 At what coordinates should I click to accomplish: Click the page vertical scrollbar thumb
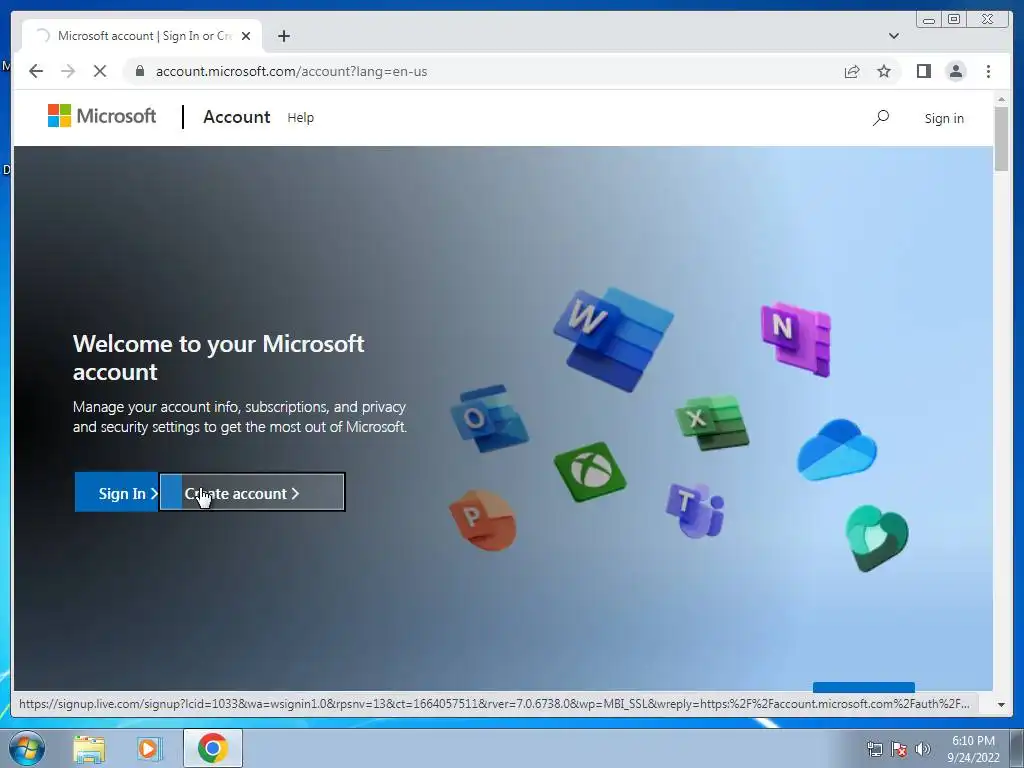[x=1001, y=138]
